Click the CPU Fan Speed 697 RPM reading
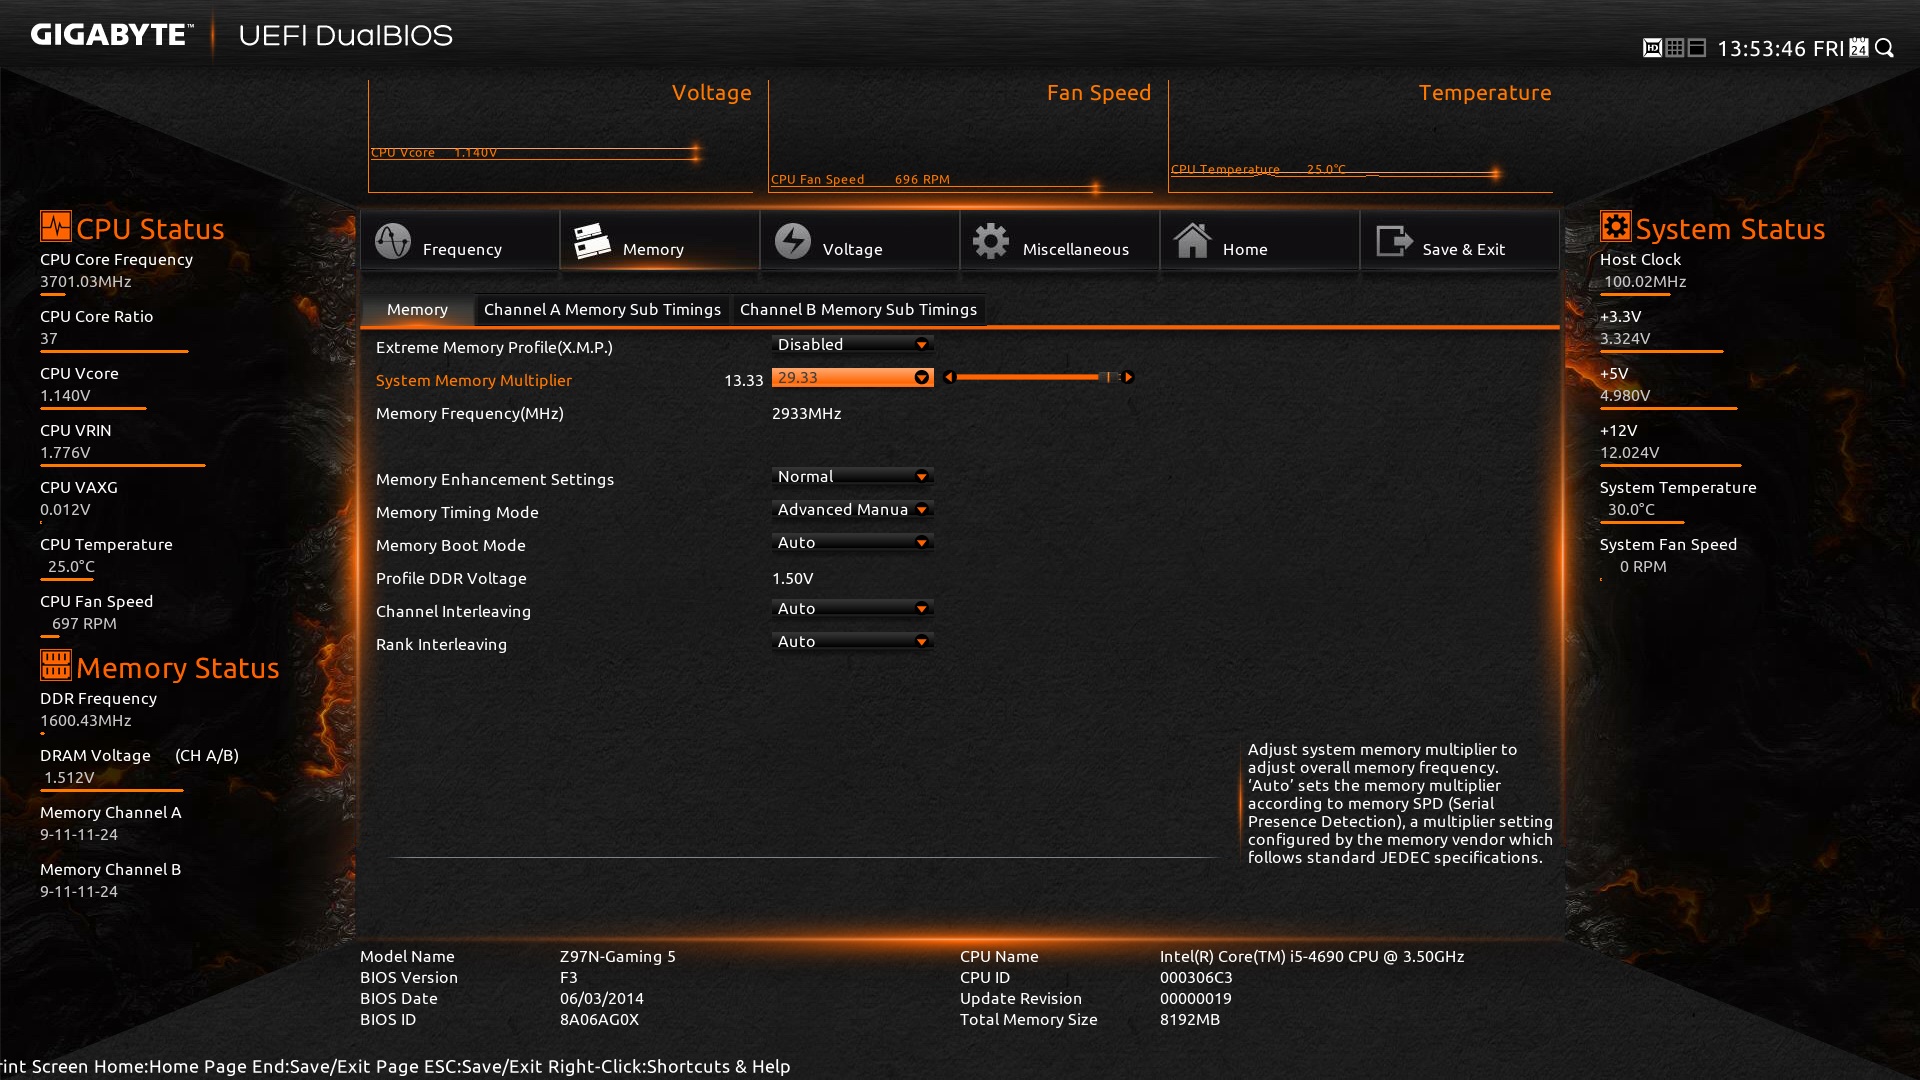Image resolution: width=1920 pixels, height=1080 pixels. 84,623
